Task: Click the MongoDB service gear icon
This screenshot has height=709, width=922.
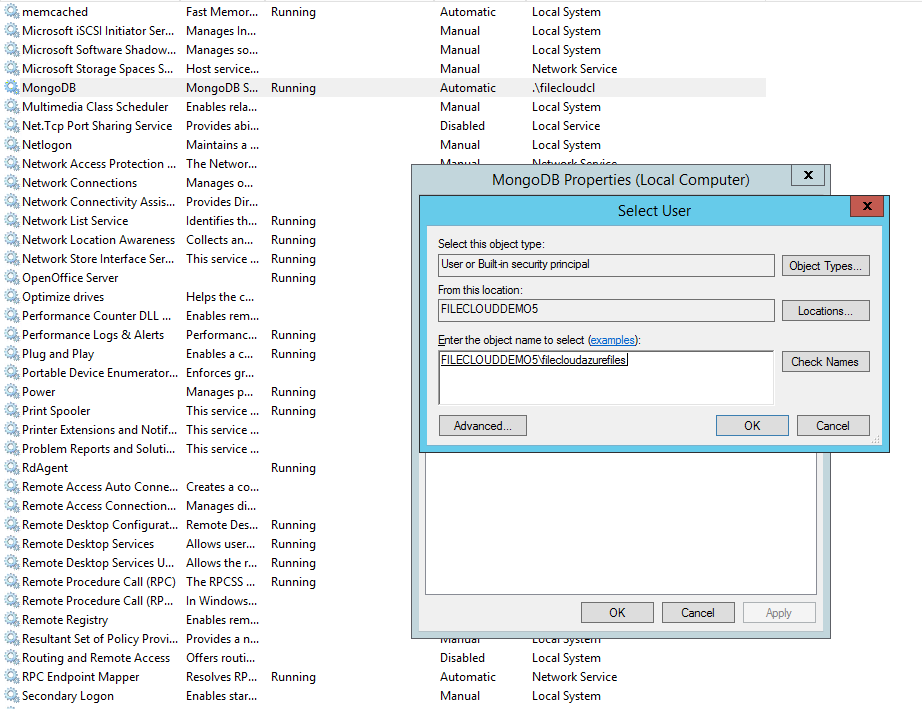Action: coord(12,87)
